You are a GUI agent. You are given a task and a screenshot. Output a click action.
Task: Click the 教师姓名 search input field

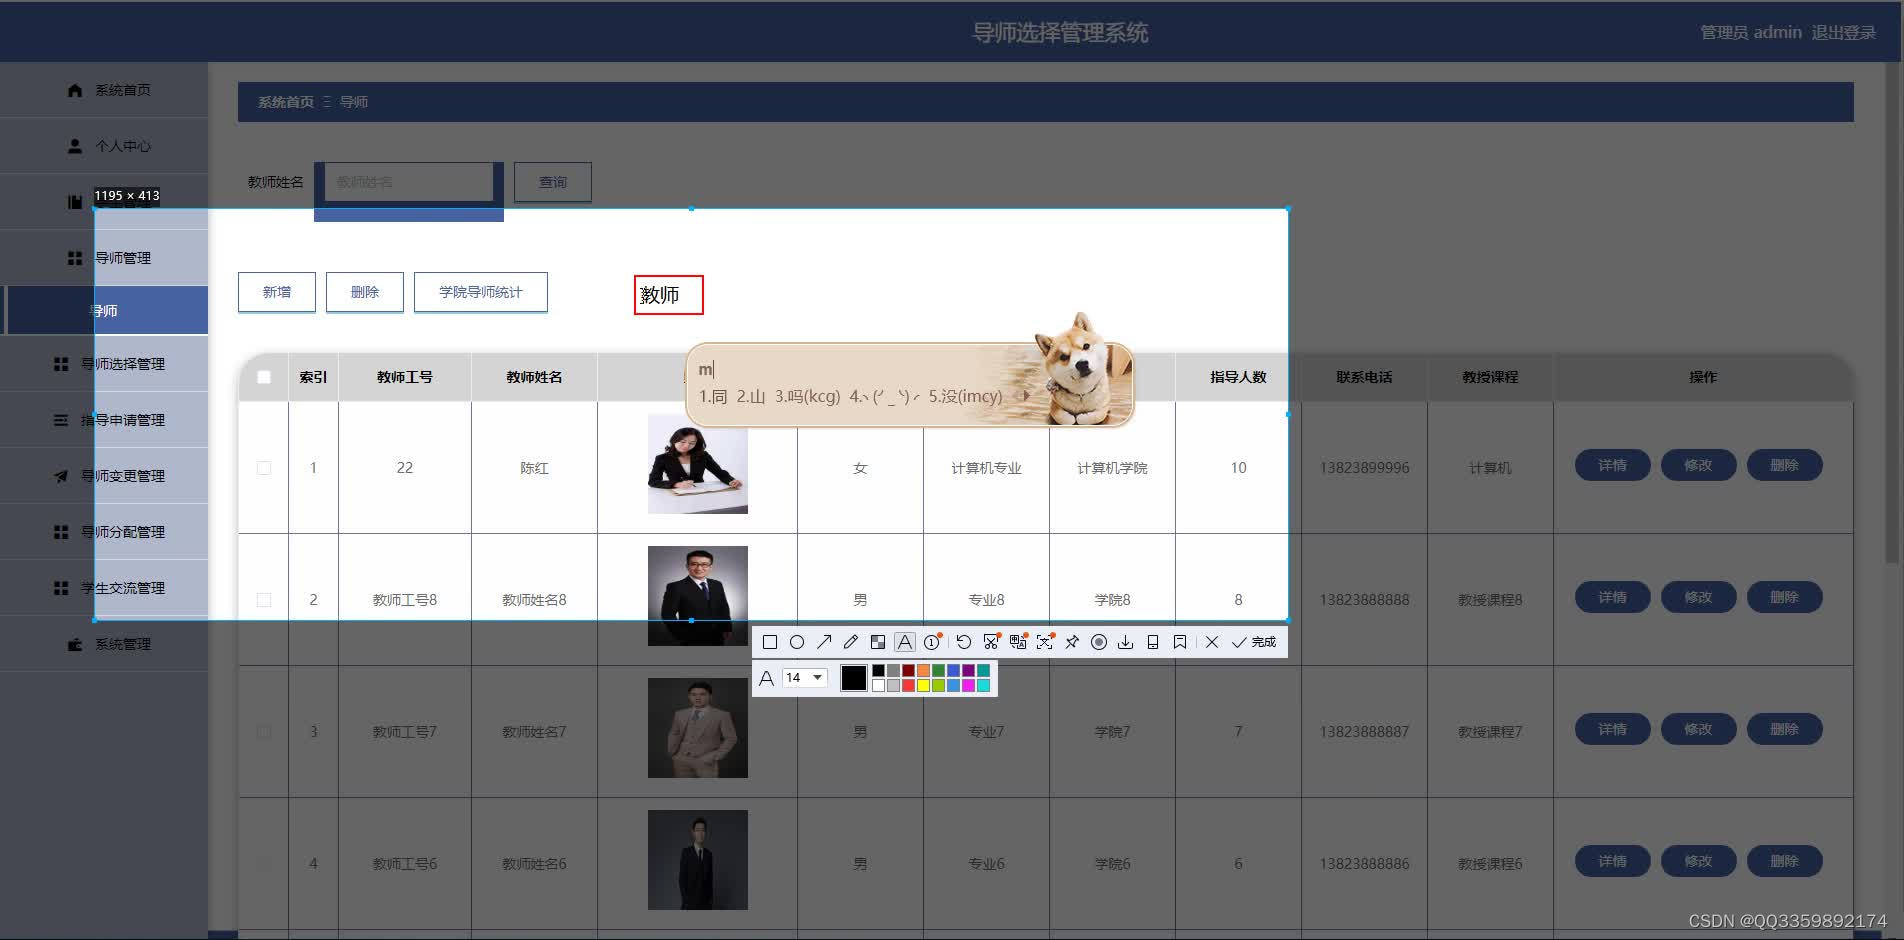409,182
